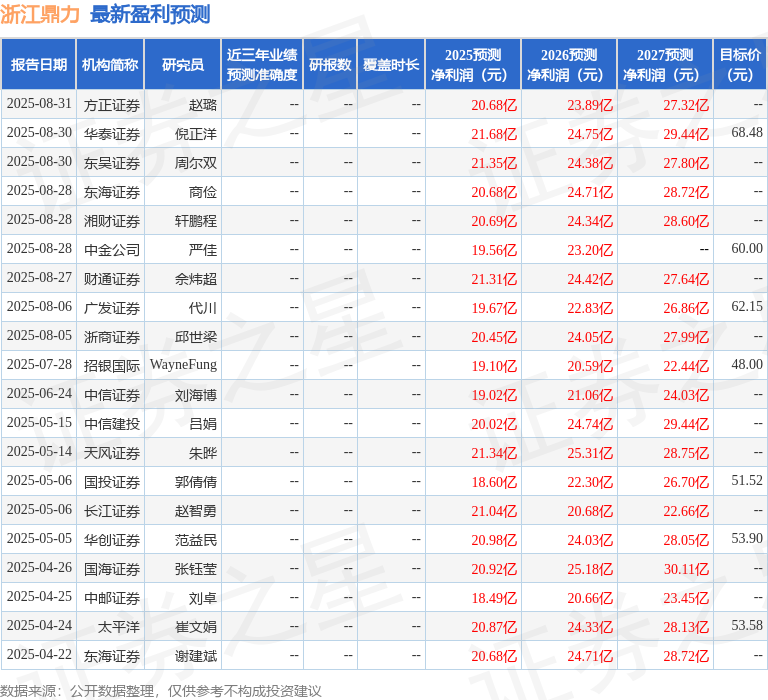The width and height of the screenshot is (768, 700).
Task: Click the 19.56亿 2025 forecast value
Action: 494,250
